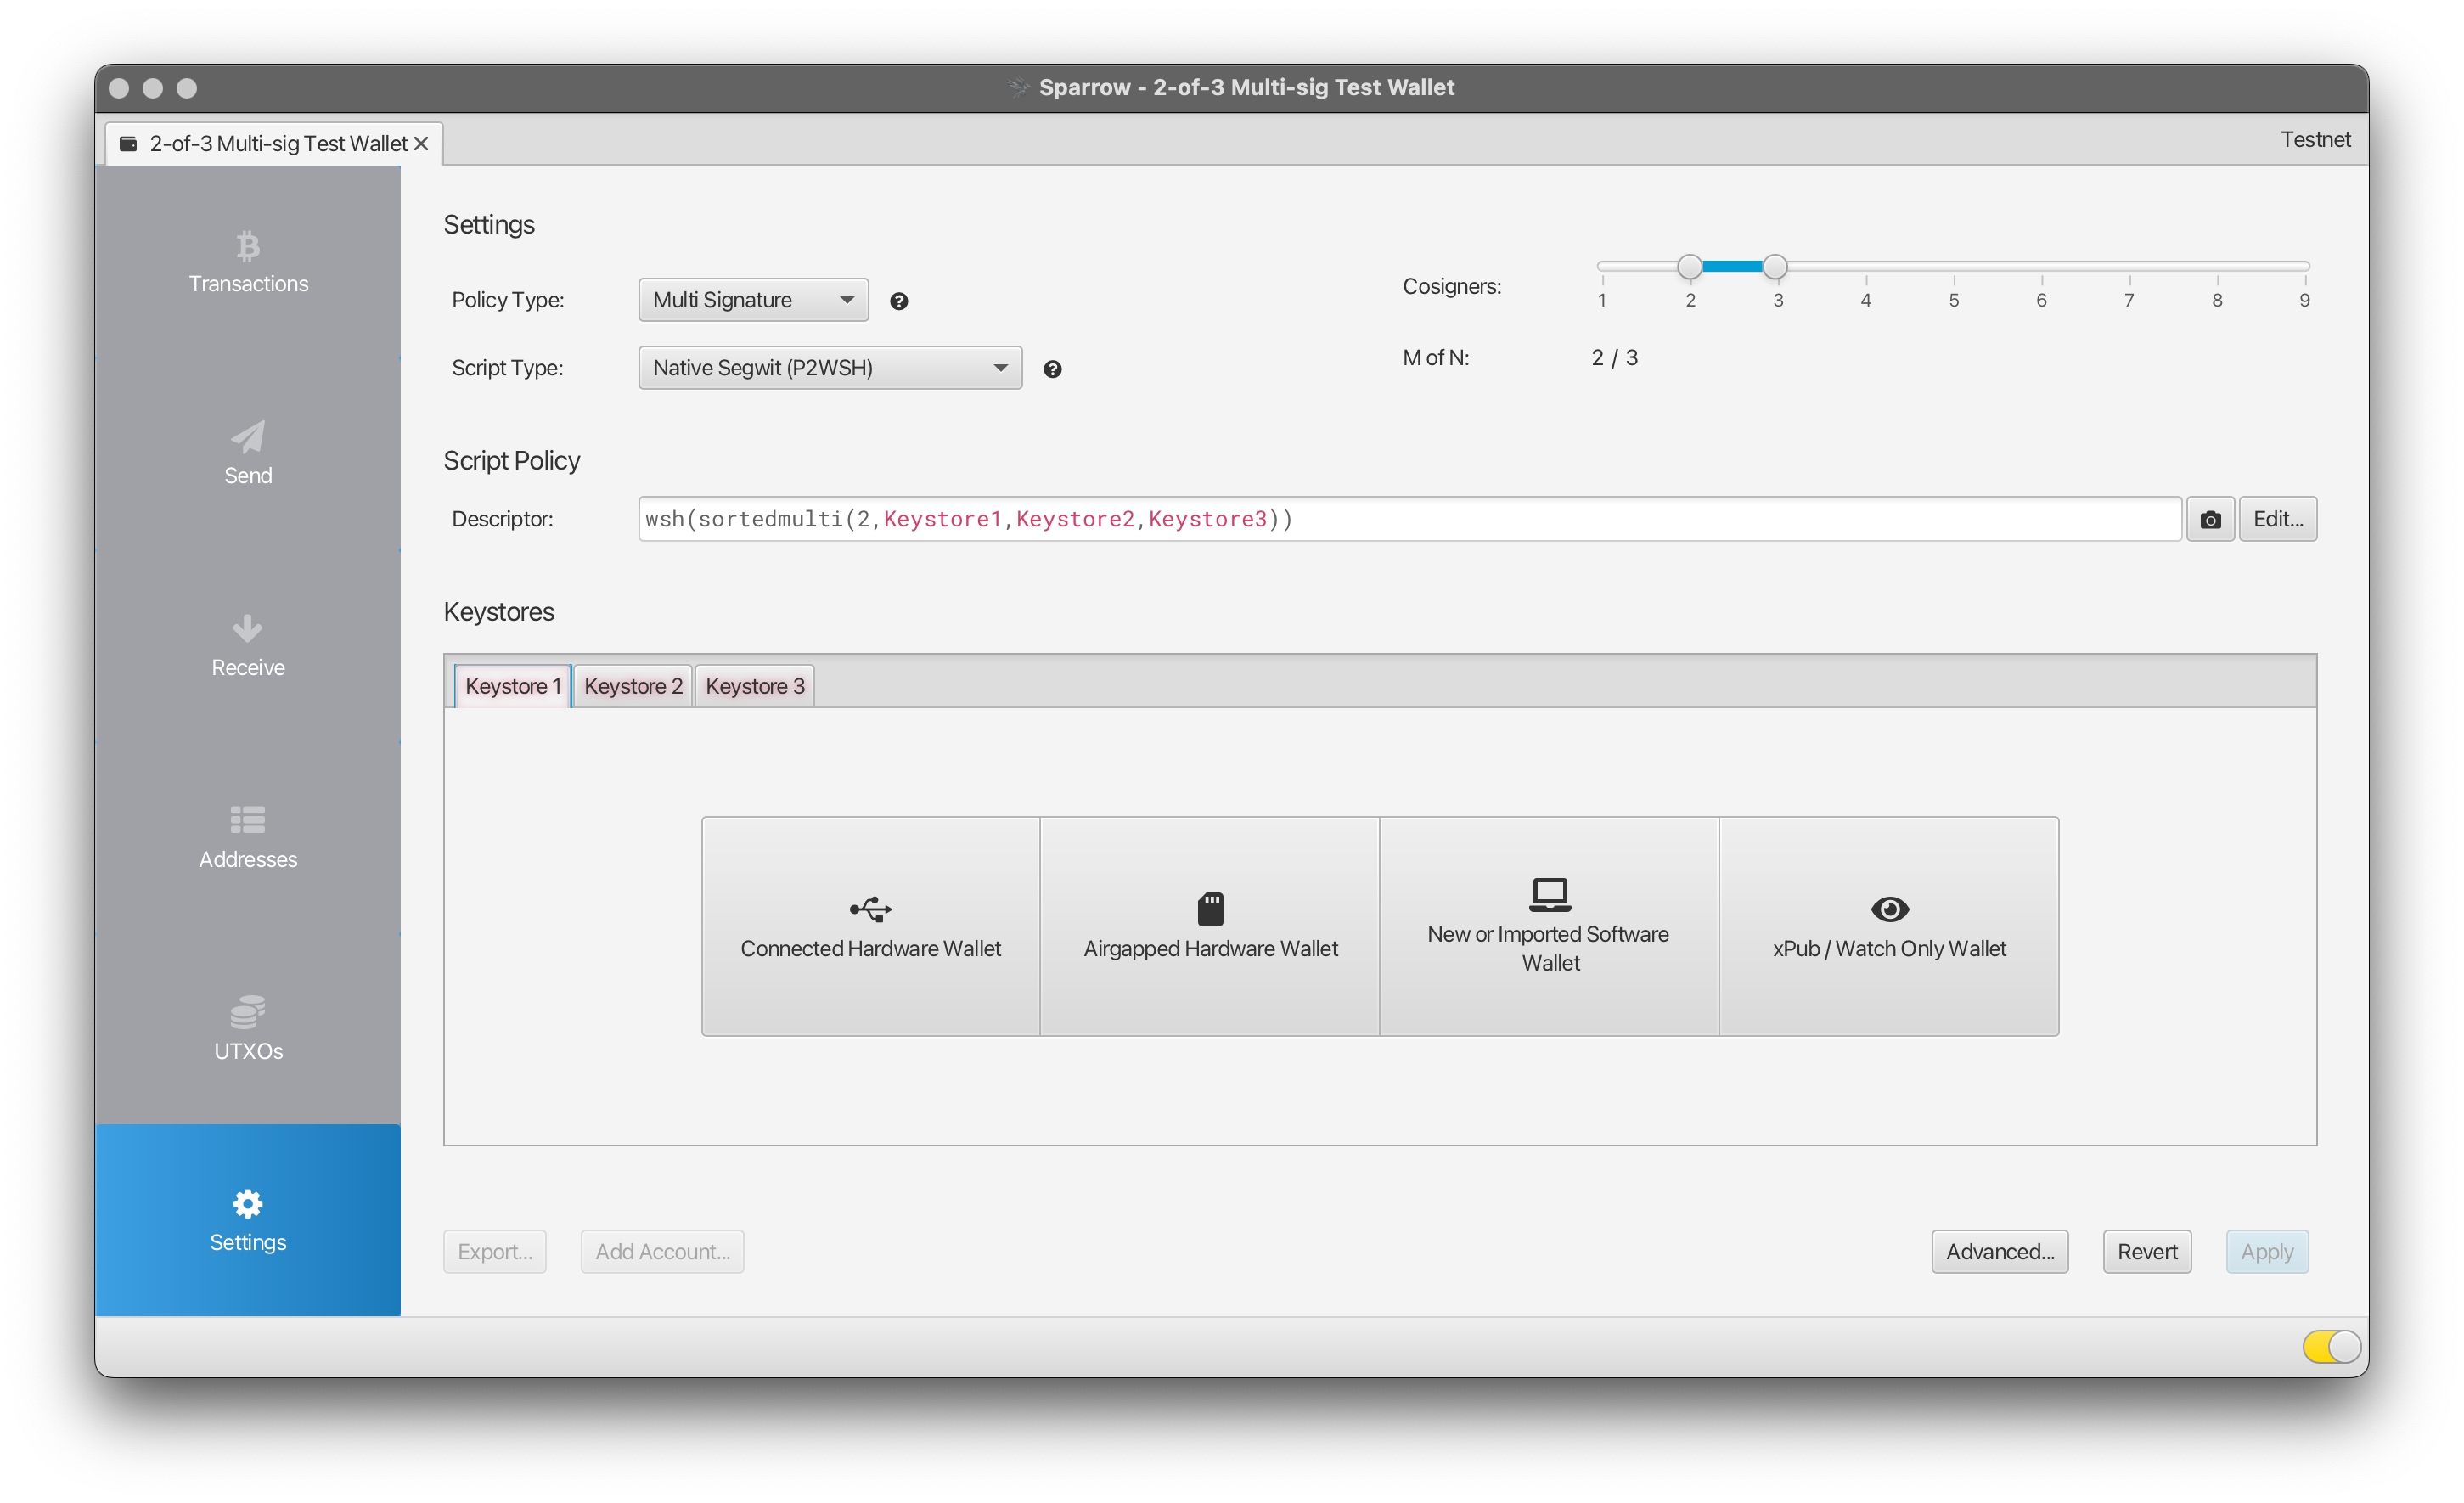Viewport: 2464px width, 1503px height.
Task: Select Airgapped Hardware Wallet option
Action: pos(1210,926)
